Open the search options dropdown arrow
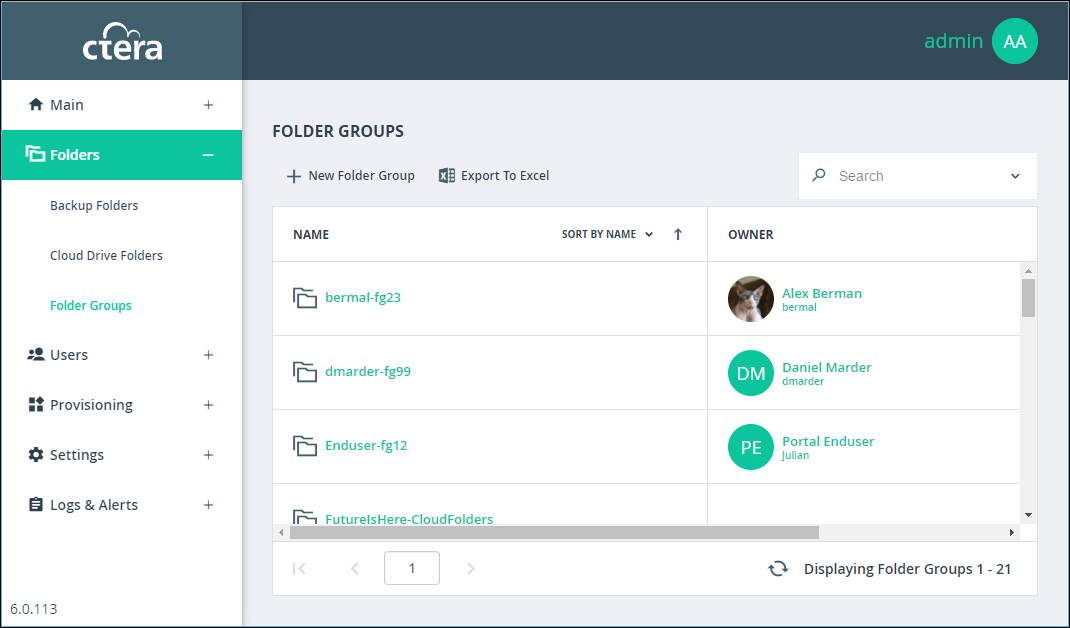This screenshot has width=1070, height=628. [x=1015, y=176]
